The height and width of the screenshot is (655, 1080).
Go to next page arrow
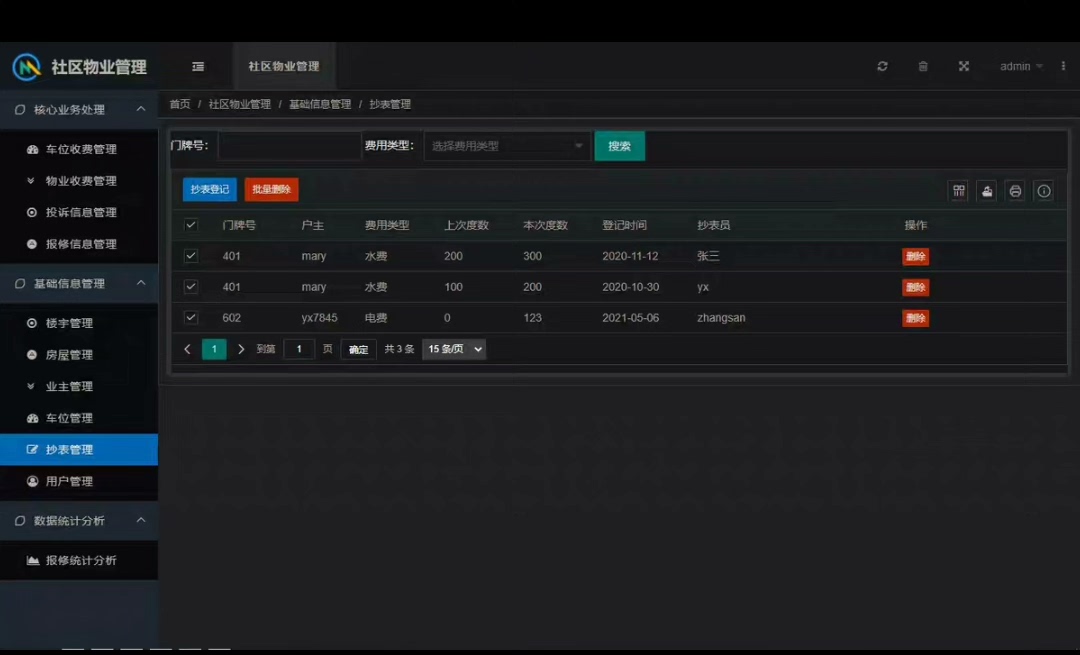240,349
